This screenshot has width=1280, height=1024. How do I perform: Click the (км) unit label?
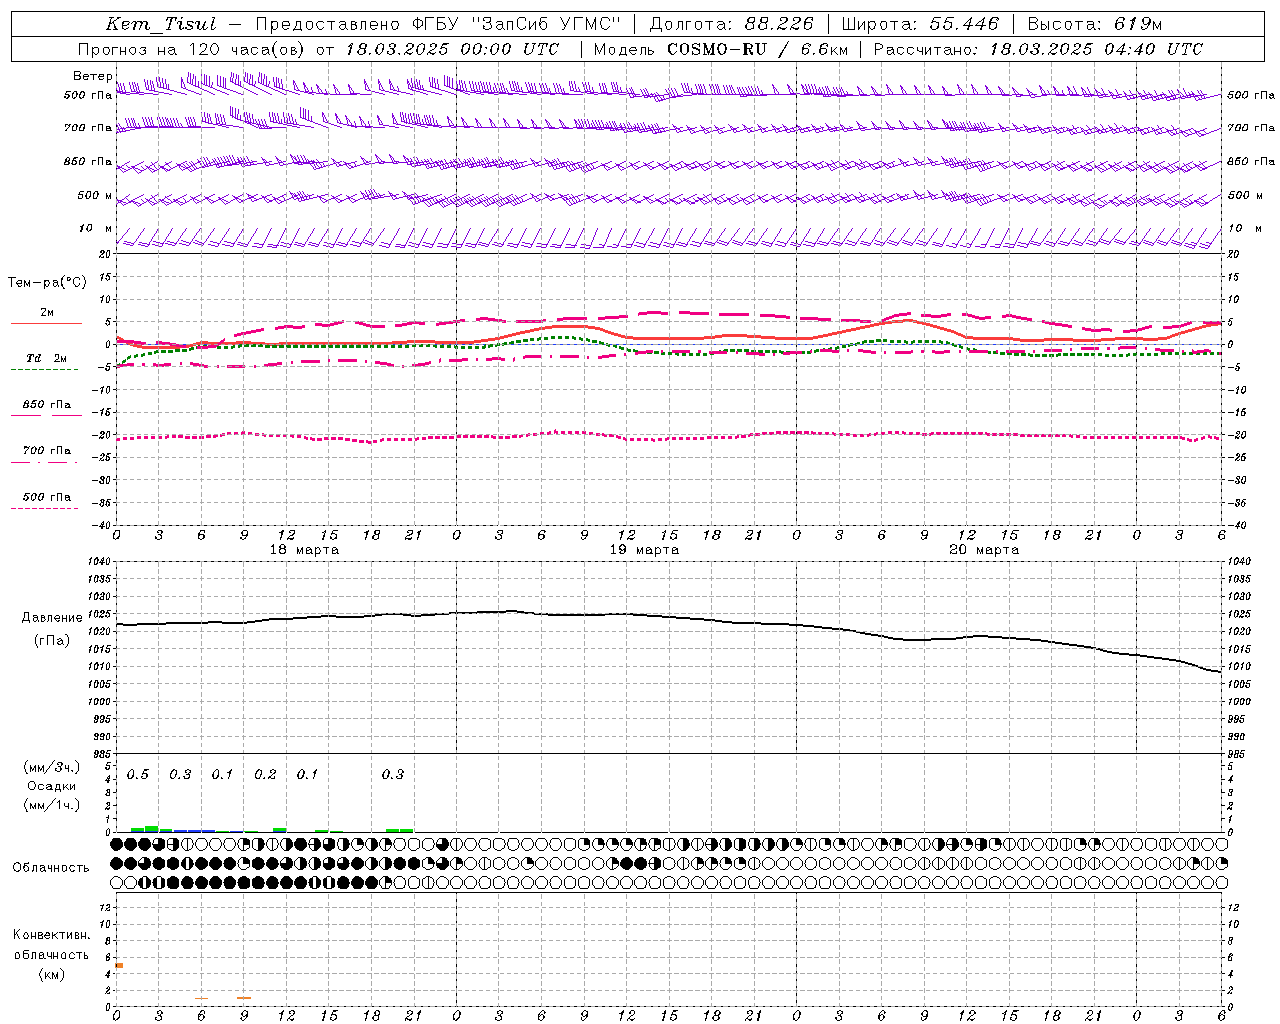[x=51, y=974]
